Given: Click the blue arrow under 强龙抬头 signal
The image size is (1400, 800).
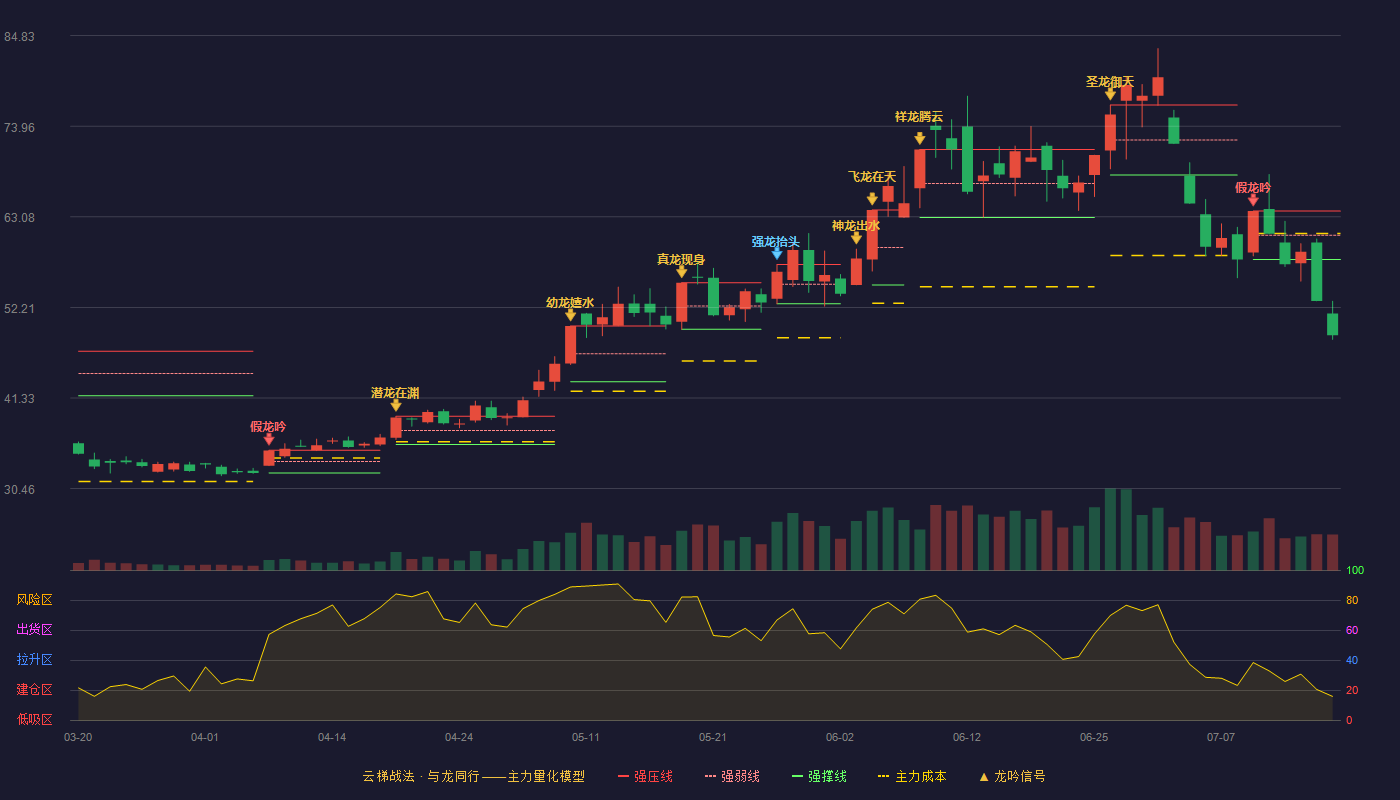Looking at the screenshot, I should 777,254.
